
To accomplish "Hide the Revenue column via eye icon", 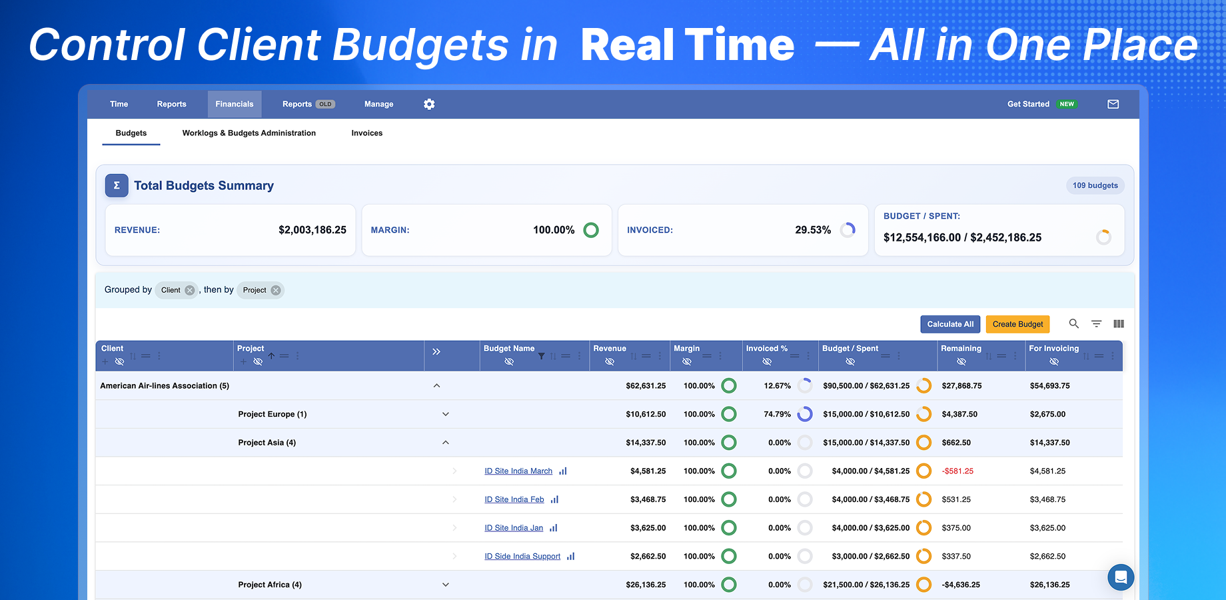I will [609, 362].
